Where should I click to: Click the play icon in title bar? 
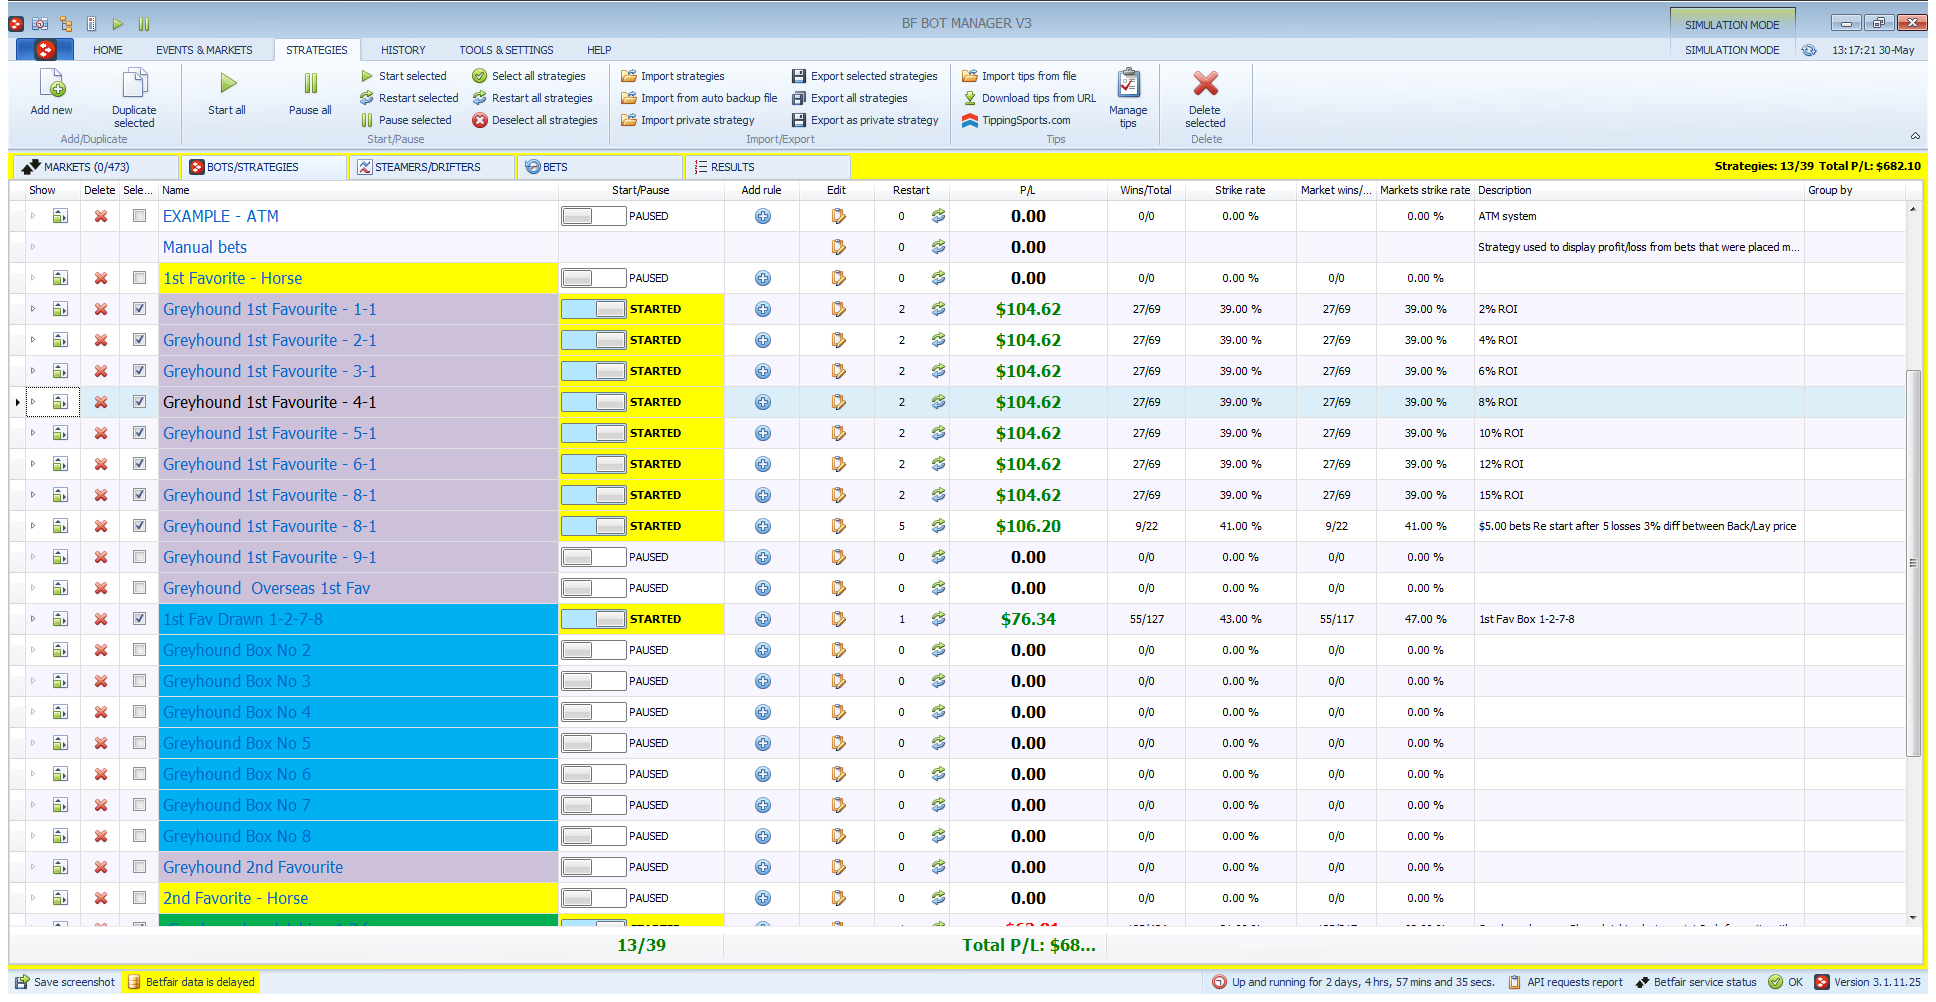tap(117, 23)
